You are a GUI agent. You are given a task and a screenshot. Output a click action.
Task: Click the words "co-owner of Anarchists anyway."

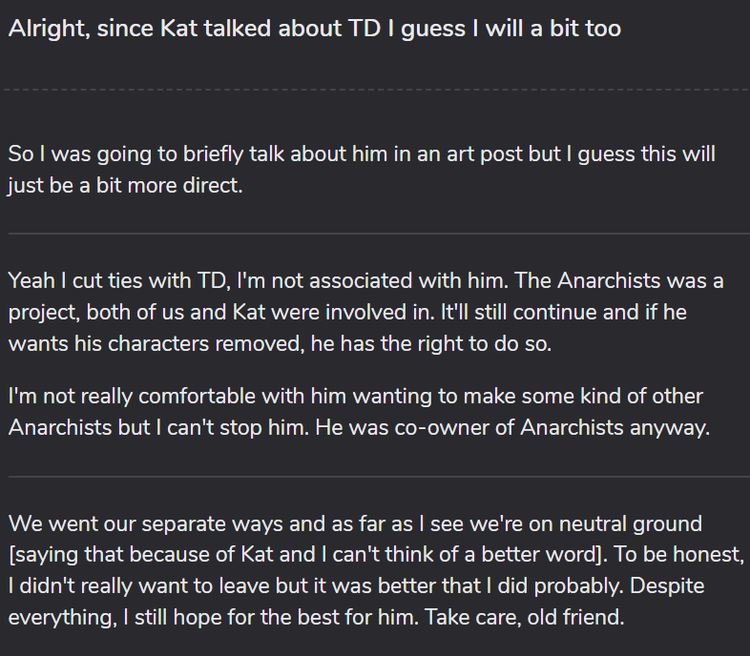552,428
